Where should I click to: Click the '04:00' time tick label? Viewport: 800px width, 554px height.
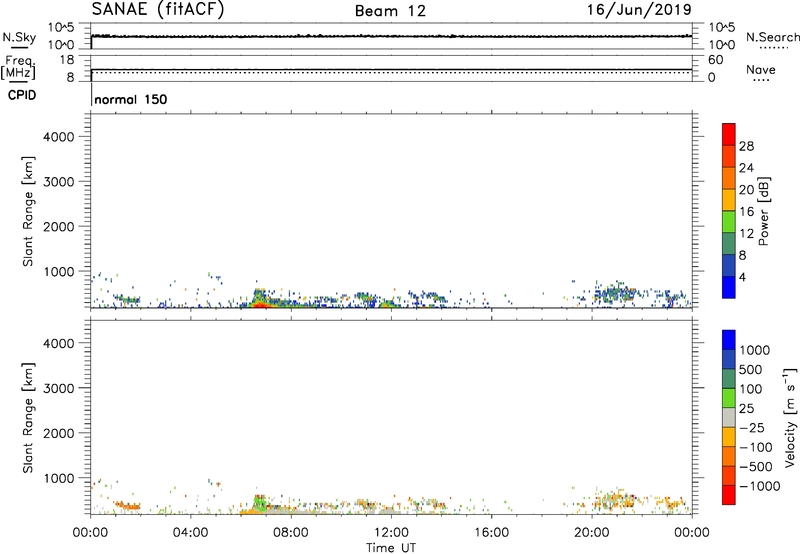point(191,533)
